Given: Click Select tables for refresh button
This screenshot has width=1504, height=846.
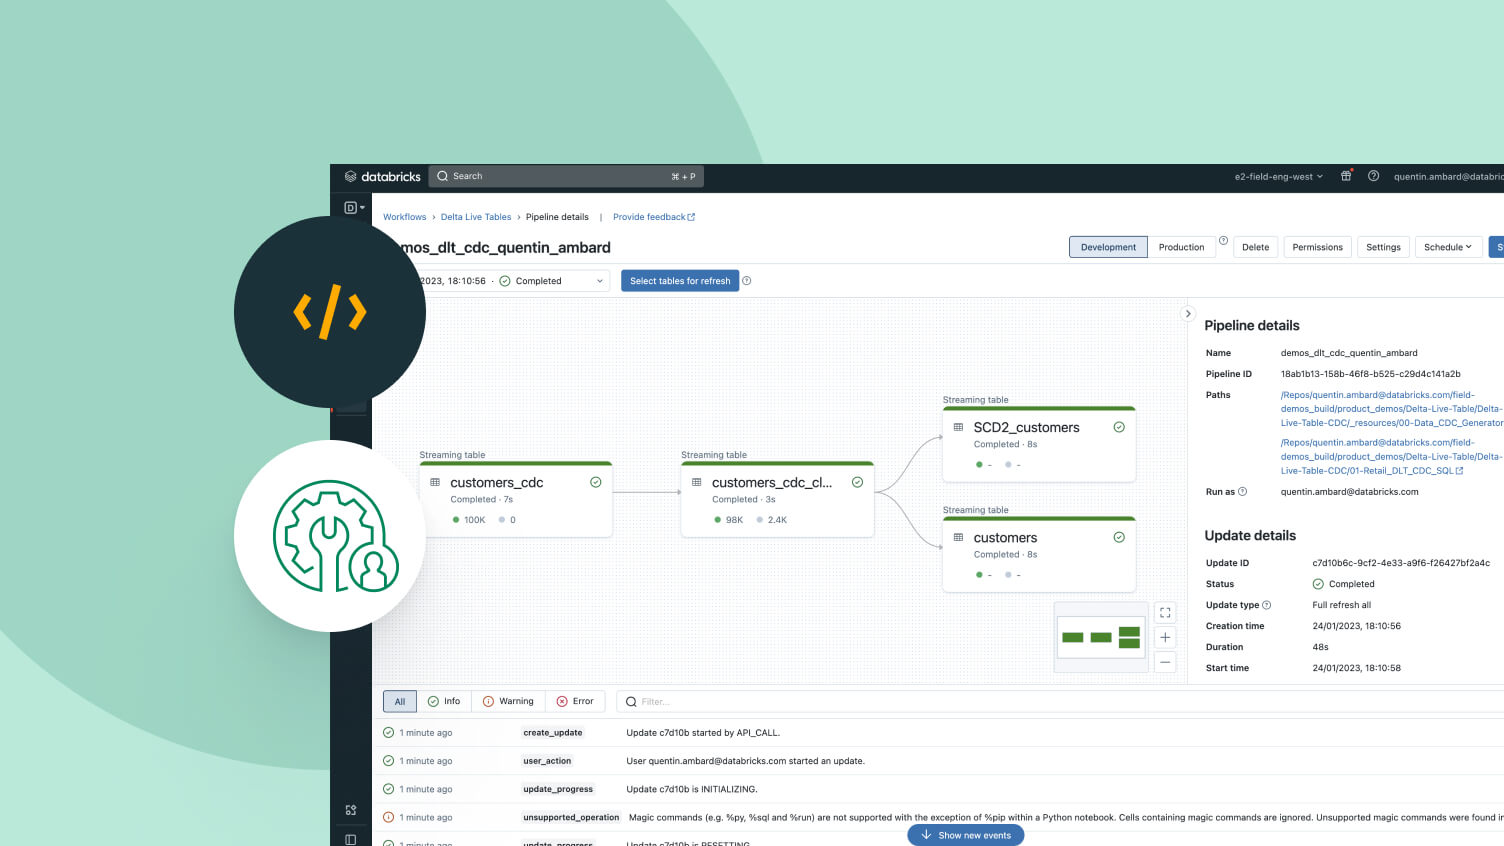Looking at the screenshot, I should pos(680,281).
